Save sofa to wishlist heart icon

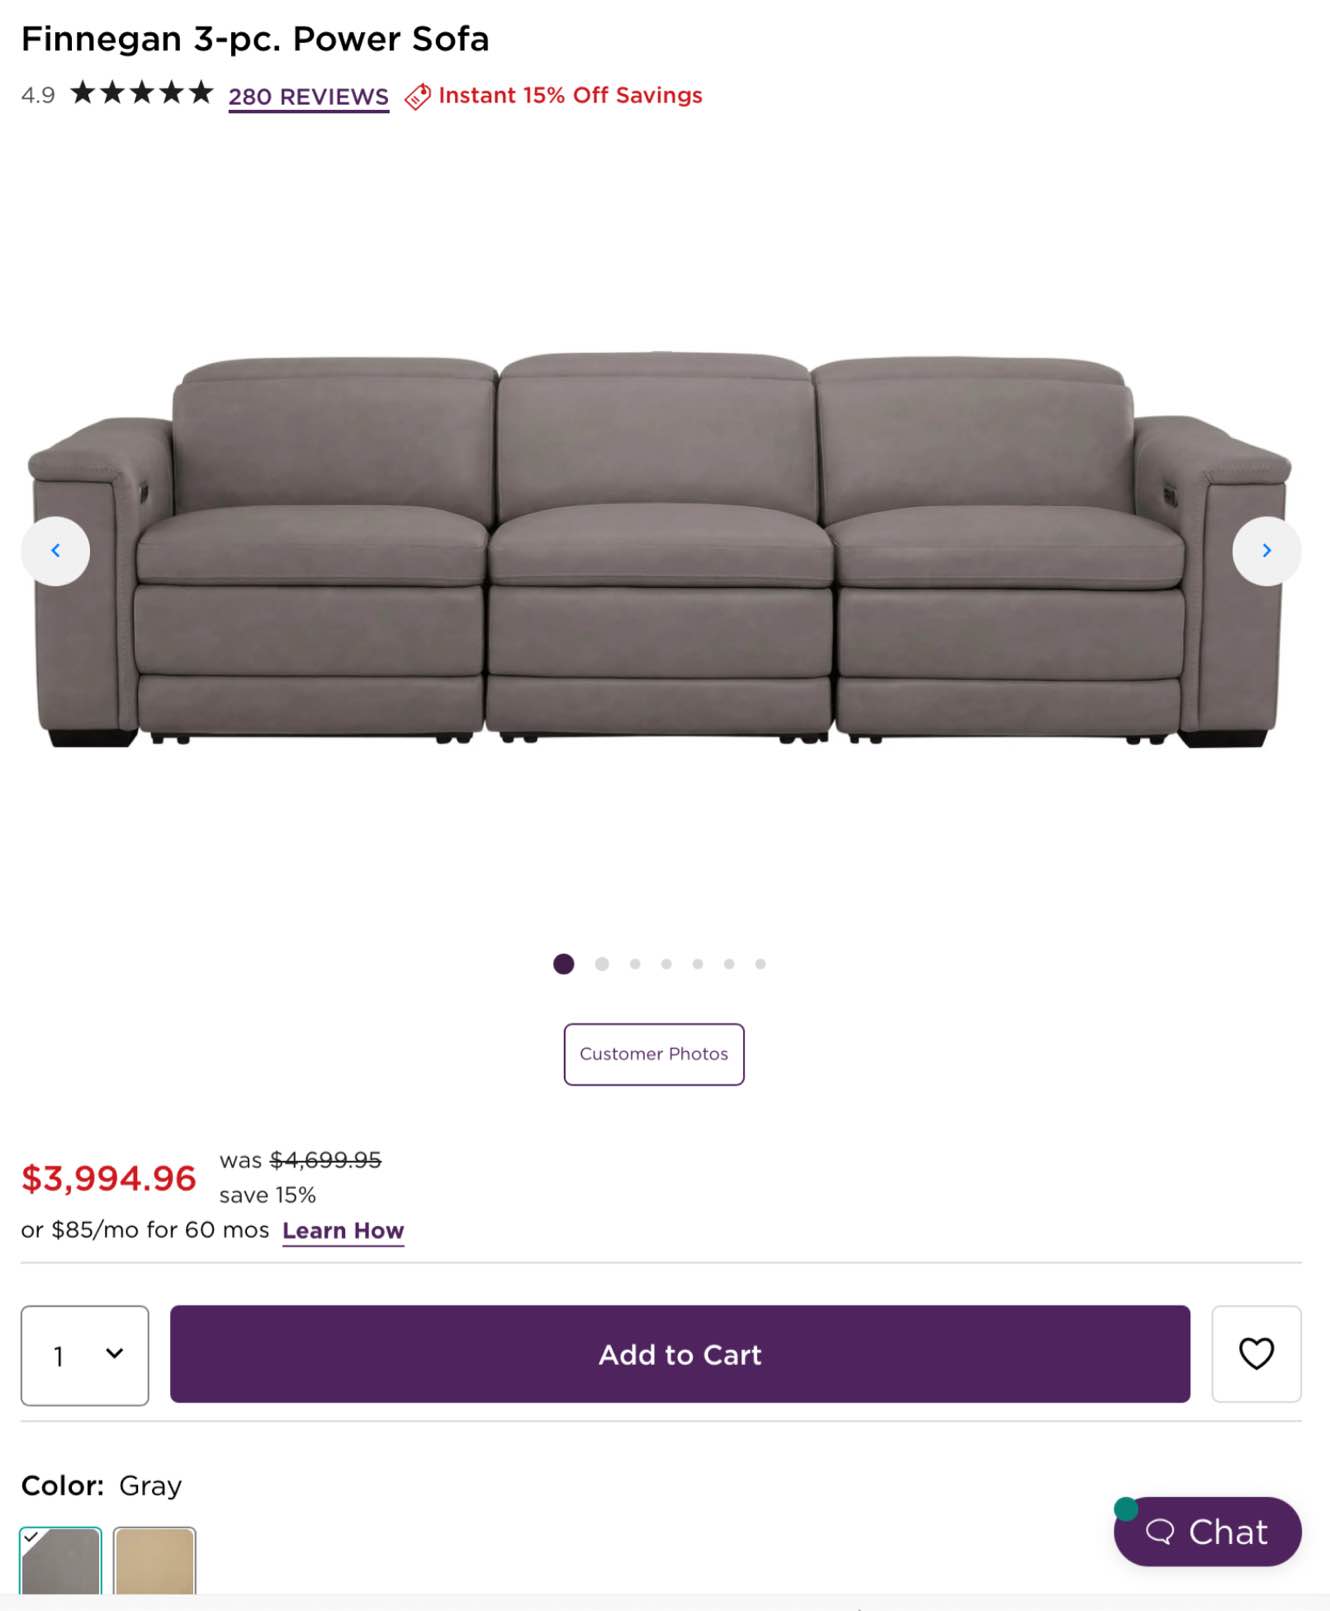(1256, 1354)
